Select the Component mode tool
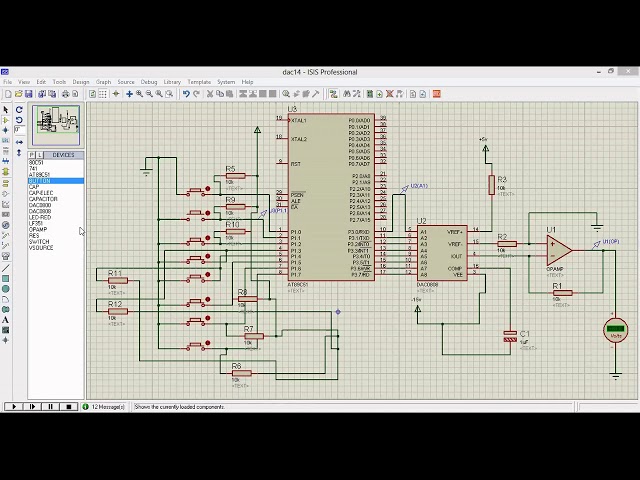The width and height of the screenshot is (640, 480). click(x=6, y=120)
